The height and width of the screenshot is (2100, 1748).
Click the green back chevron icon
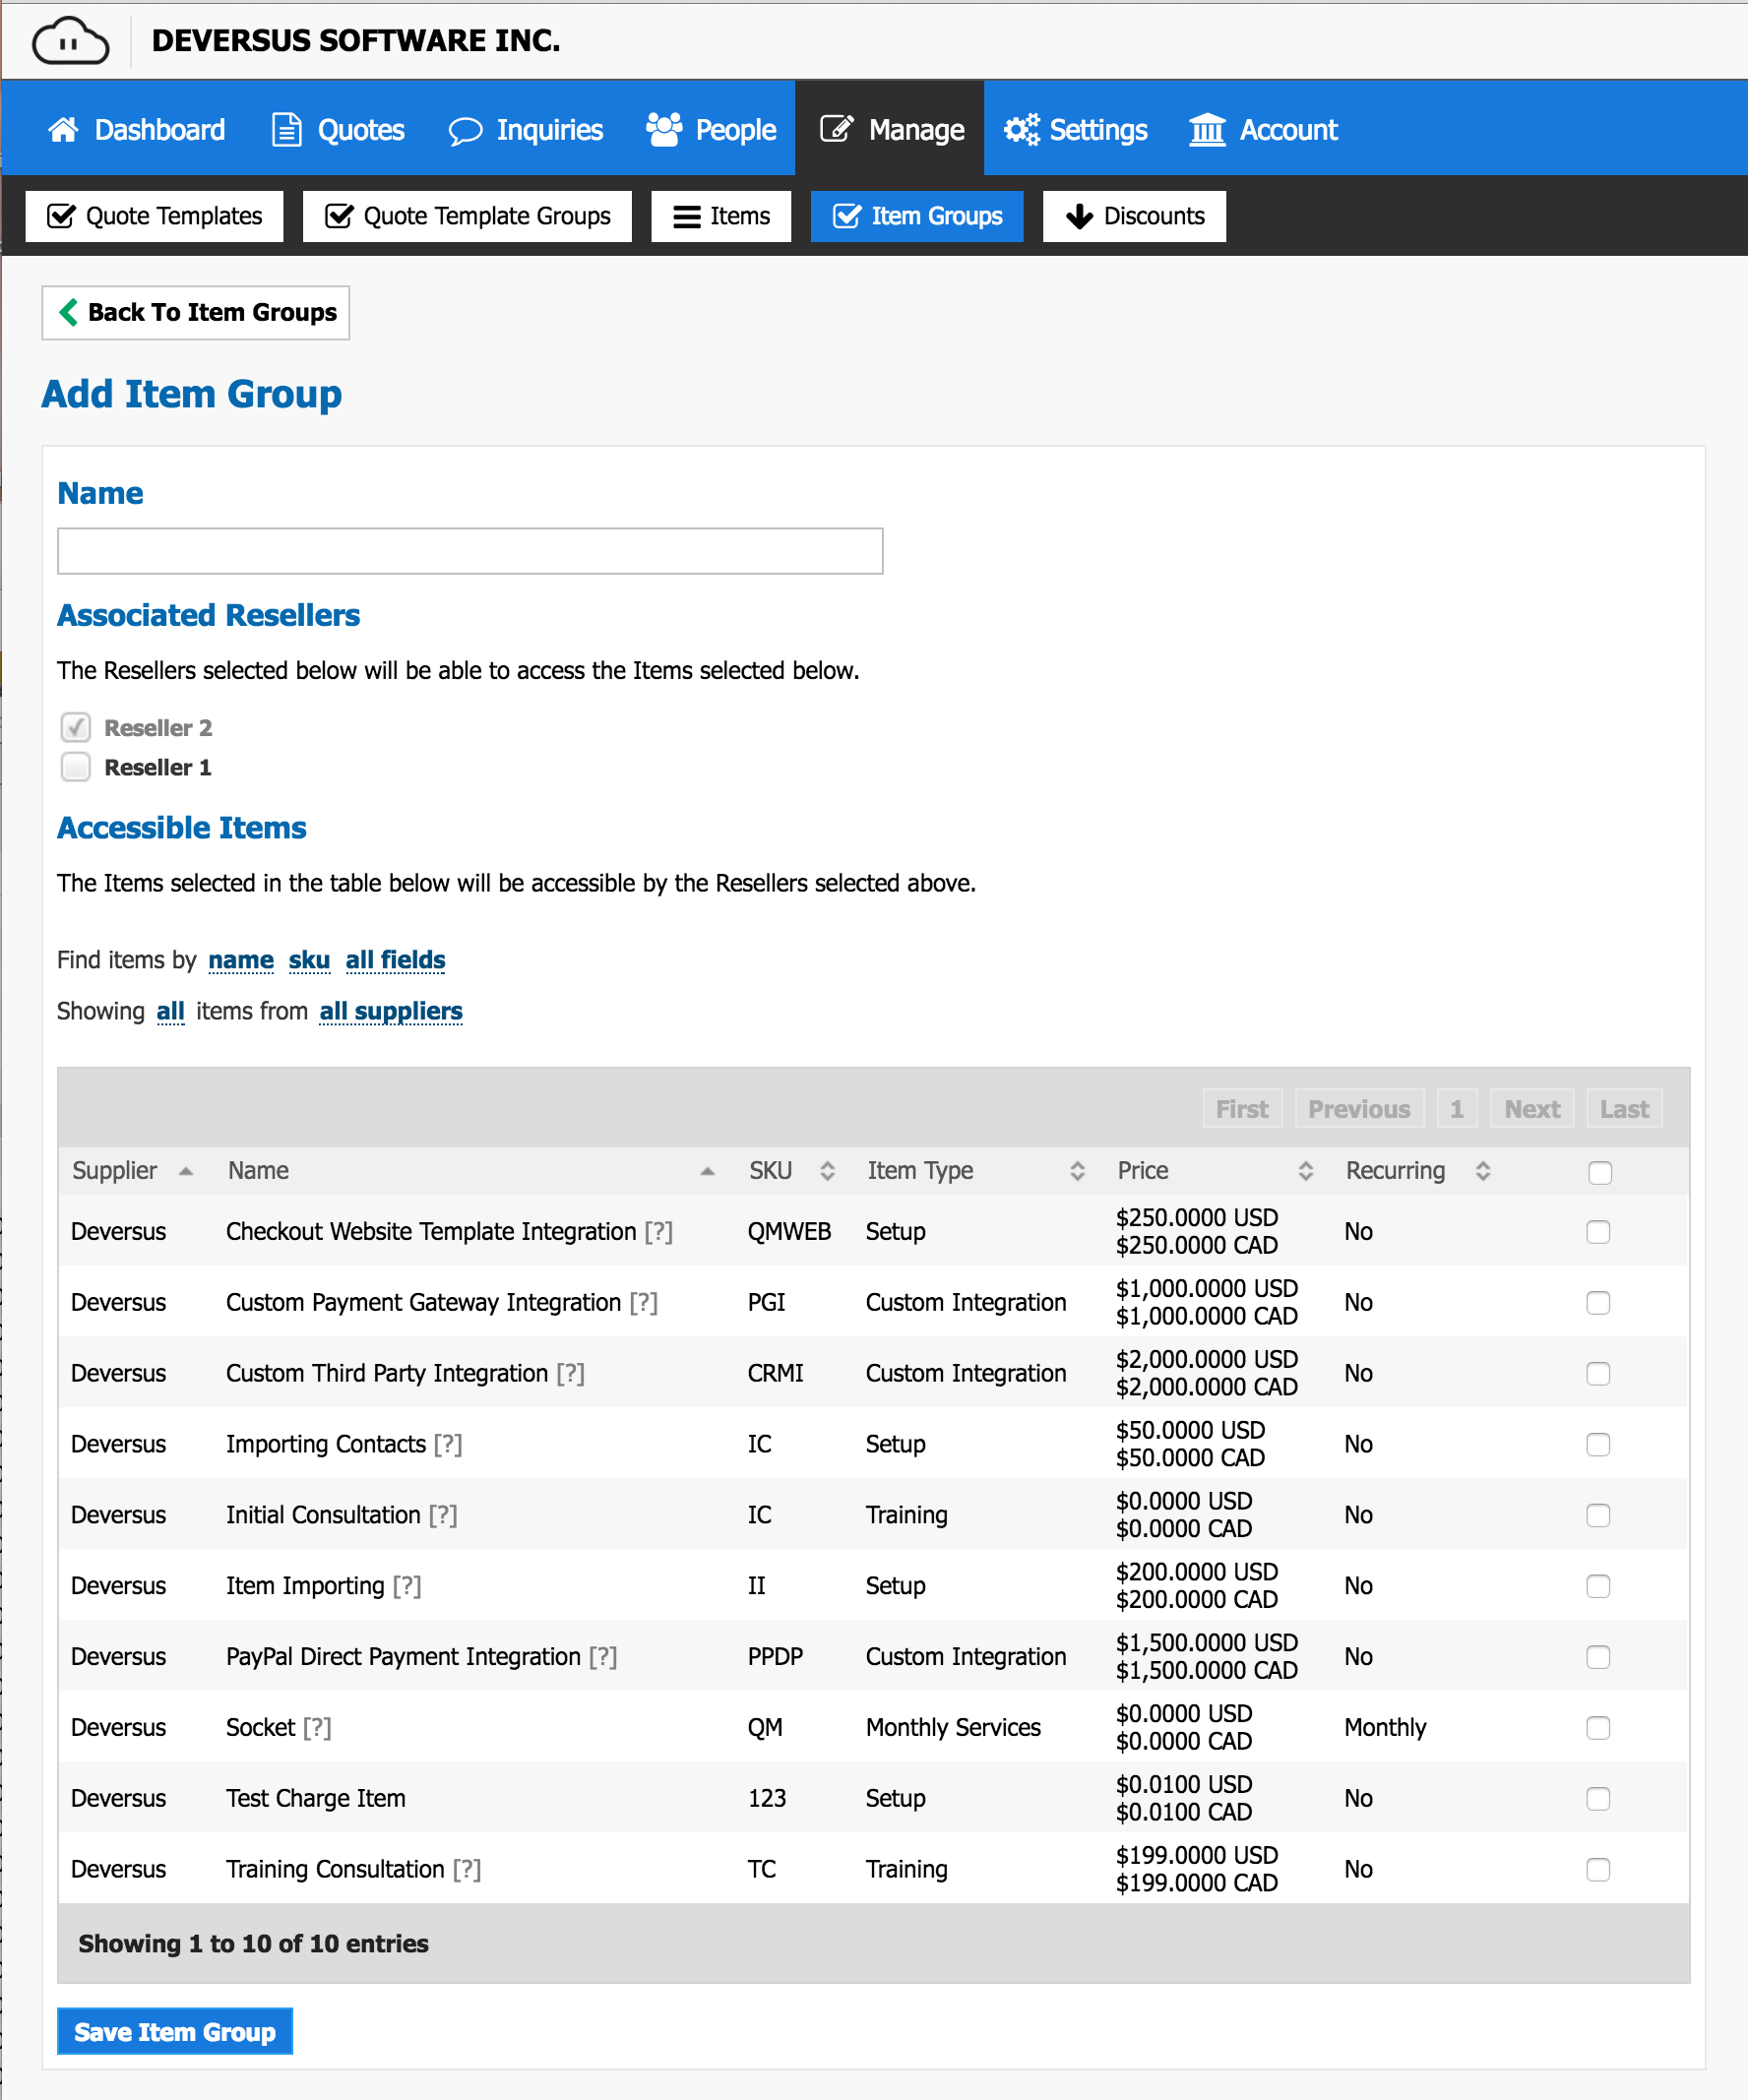click(68, 312)
